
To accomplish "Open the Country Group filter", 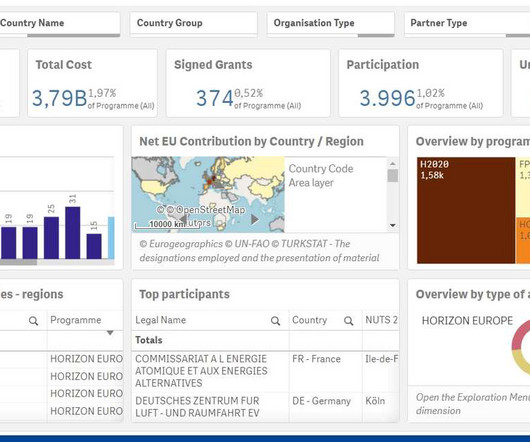I will pos(193,23).
